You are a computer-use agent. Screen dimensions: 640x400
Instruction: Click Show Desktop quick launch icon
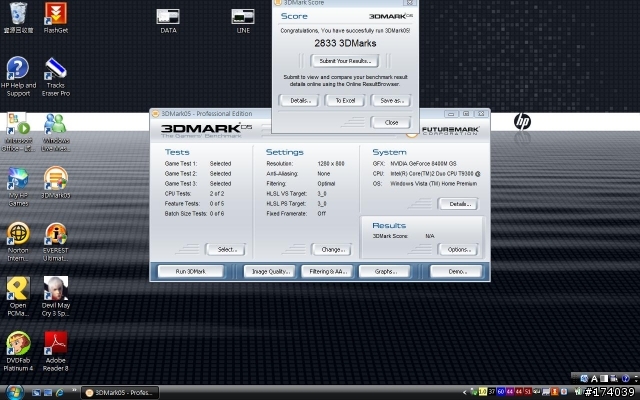click(36, 393)
